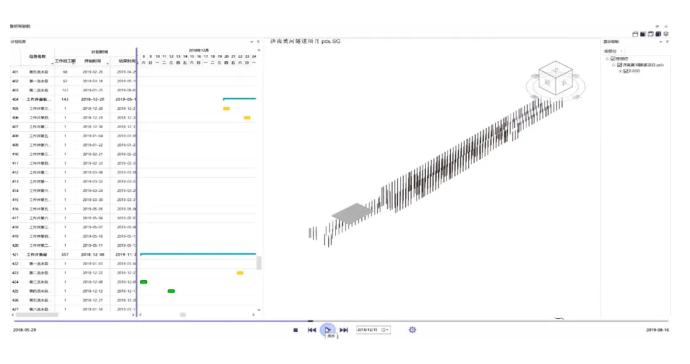690x364 pixels.
Task: Click the third window-layout icon in top-right toolbar
Action: (x=650, y=34)
